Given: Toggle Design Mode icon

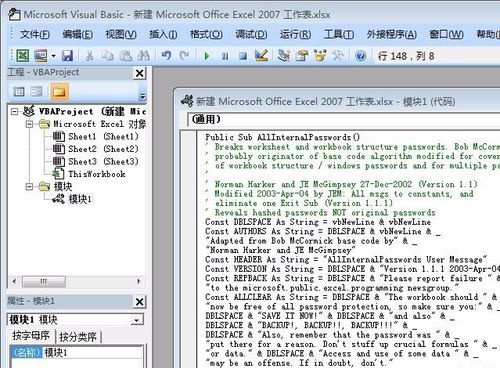Looking at the screenshot, I should tap(261, 55).
